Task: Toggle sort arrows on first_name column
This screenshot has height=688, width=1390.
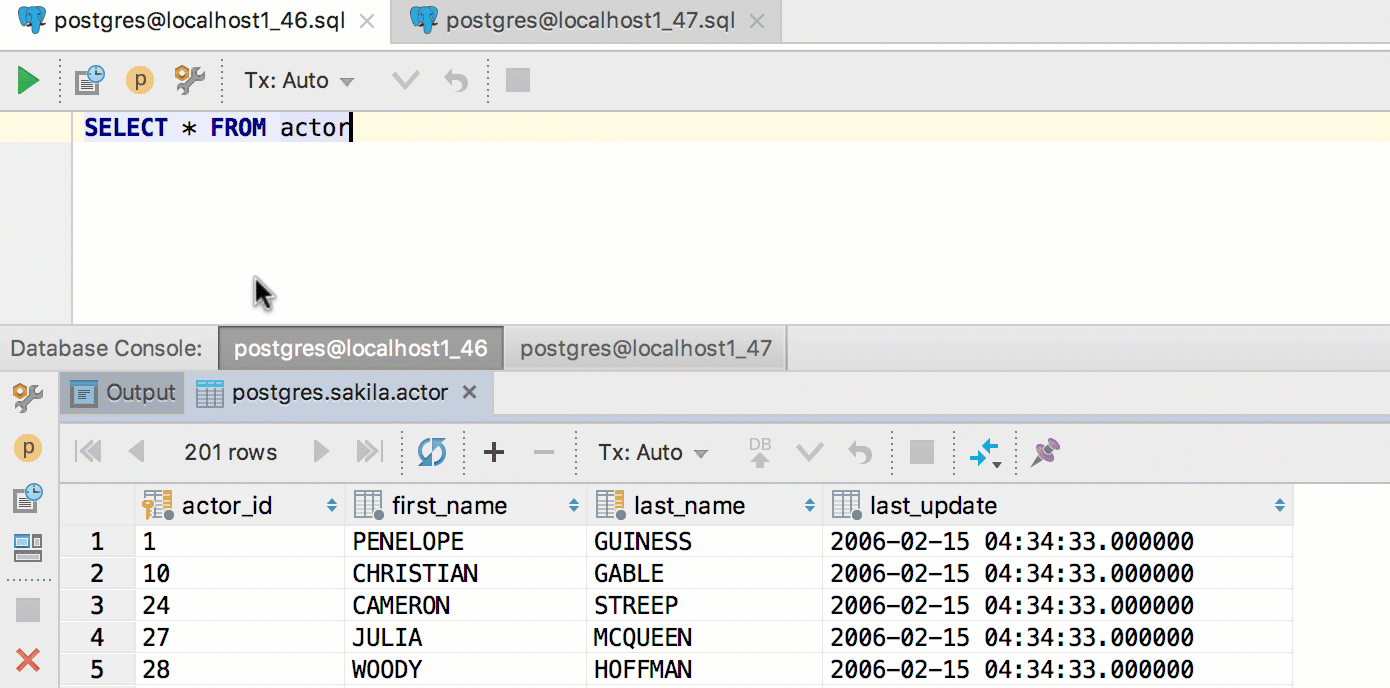Action: (x=574, y=506)
